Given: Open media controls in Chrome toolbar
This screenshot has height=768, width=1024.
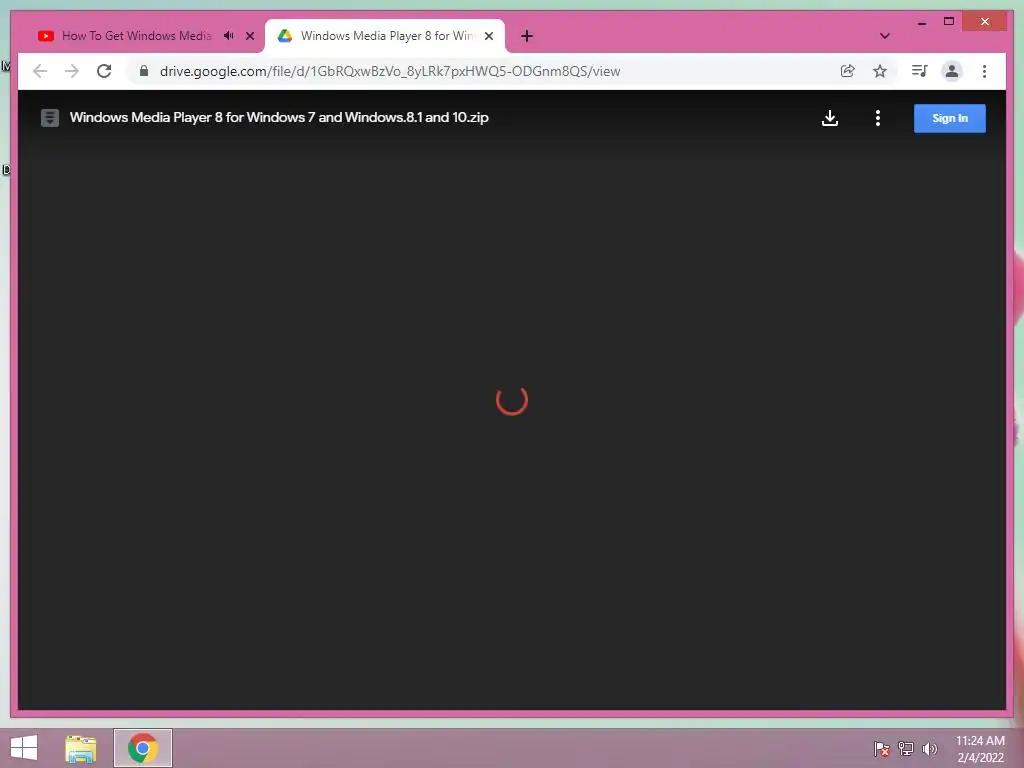Looking at the screenshot, I should pos(920,71).
